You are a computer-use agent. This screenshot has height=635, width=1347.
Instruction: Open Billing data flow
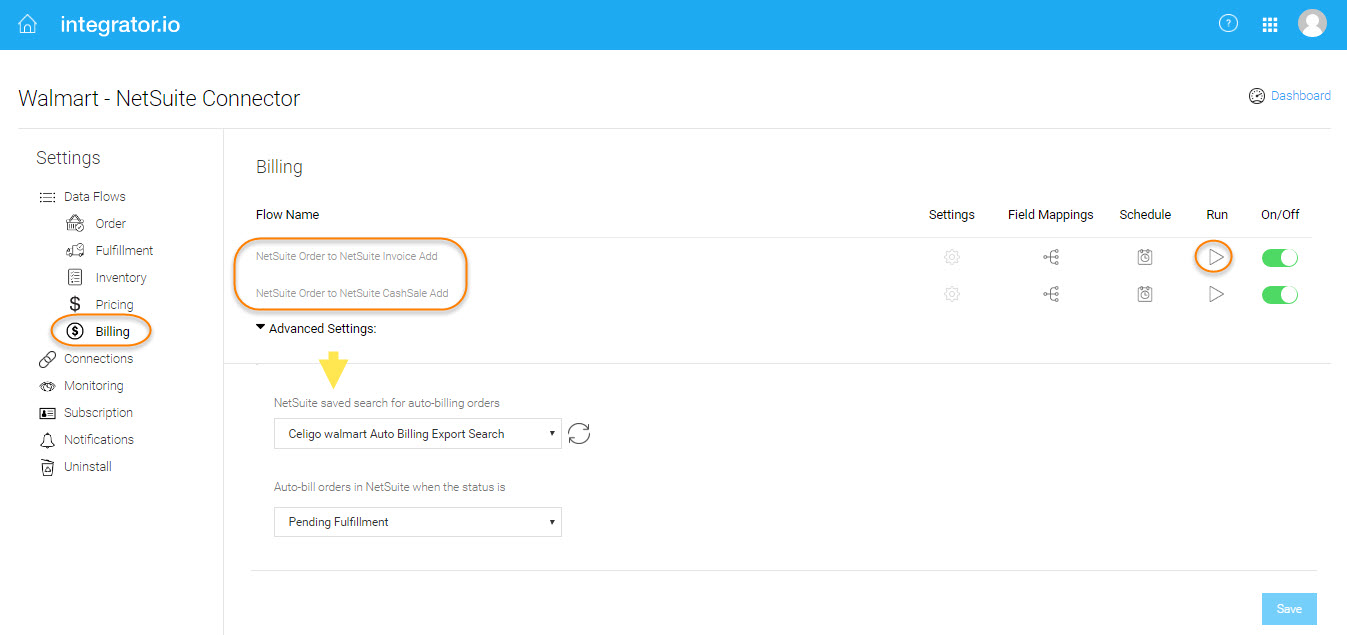coord(113,332)
